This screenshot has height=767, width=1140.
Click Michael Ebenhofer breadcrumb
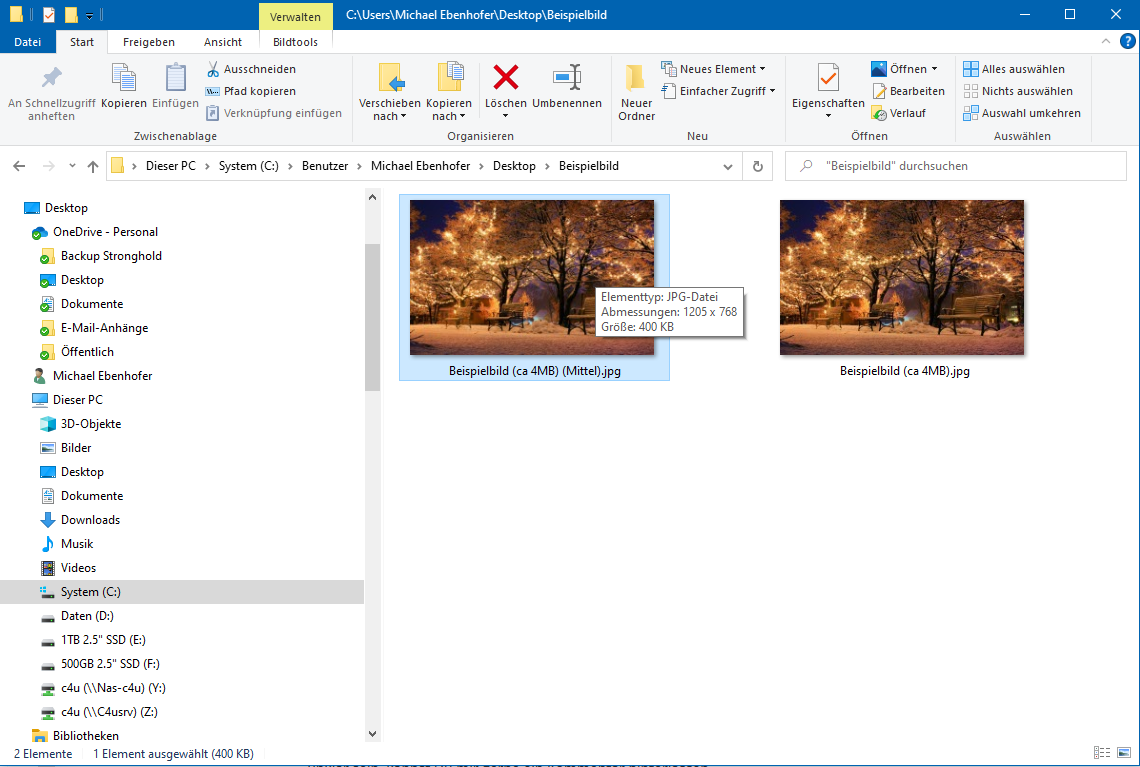tap(420, 166)
